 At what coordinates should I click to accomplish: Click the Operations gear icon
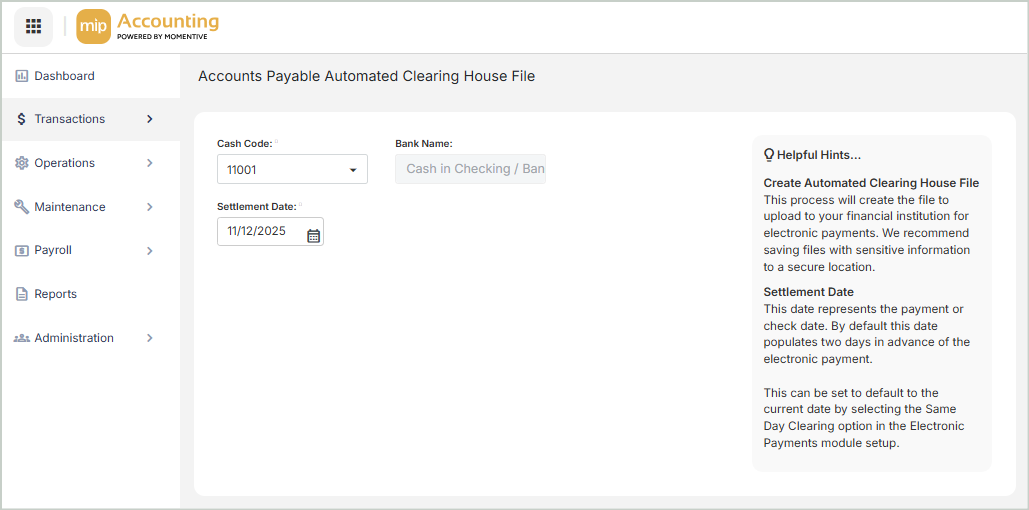coord(21,163)
